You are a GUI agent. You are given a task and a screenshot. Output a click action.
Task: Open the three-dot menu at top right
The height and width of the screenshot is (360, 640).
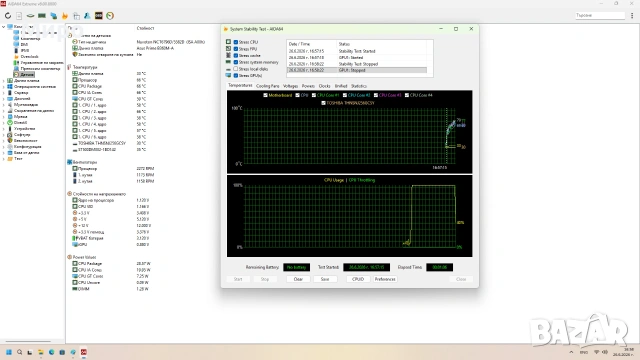632,16
